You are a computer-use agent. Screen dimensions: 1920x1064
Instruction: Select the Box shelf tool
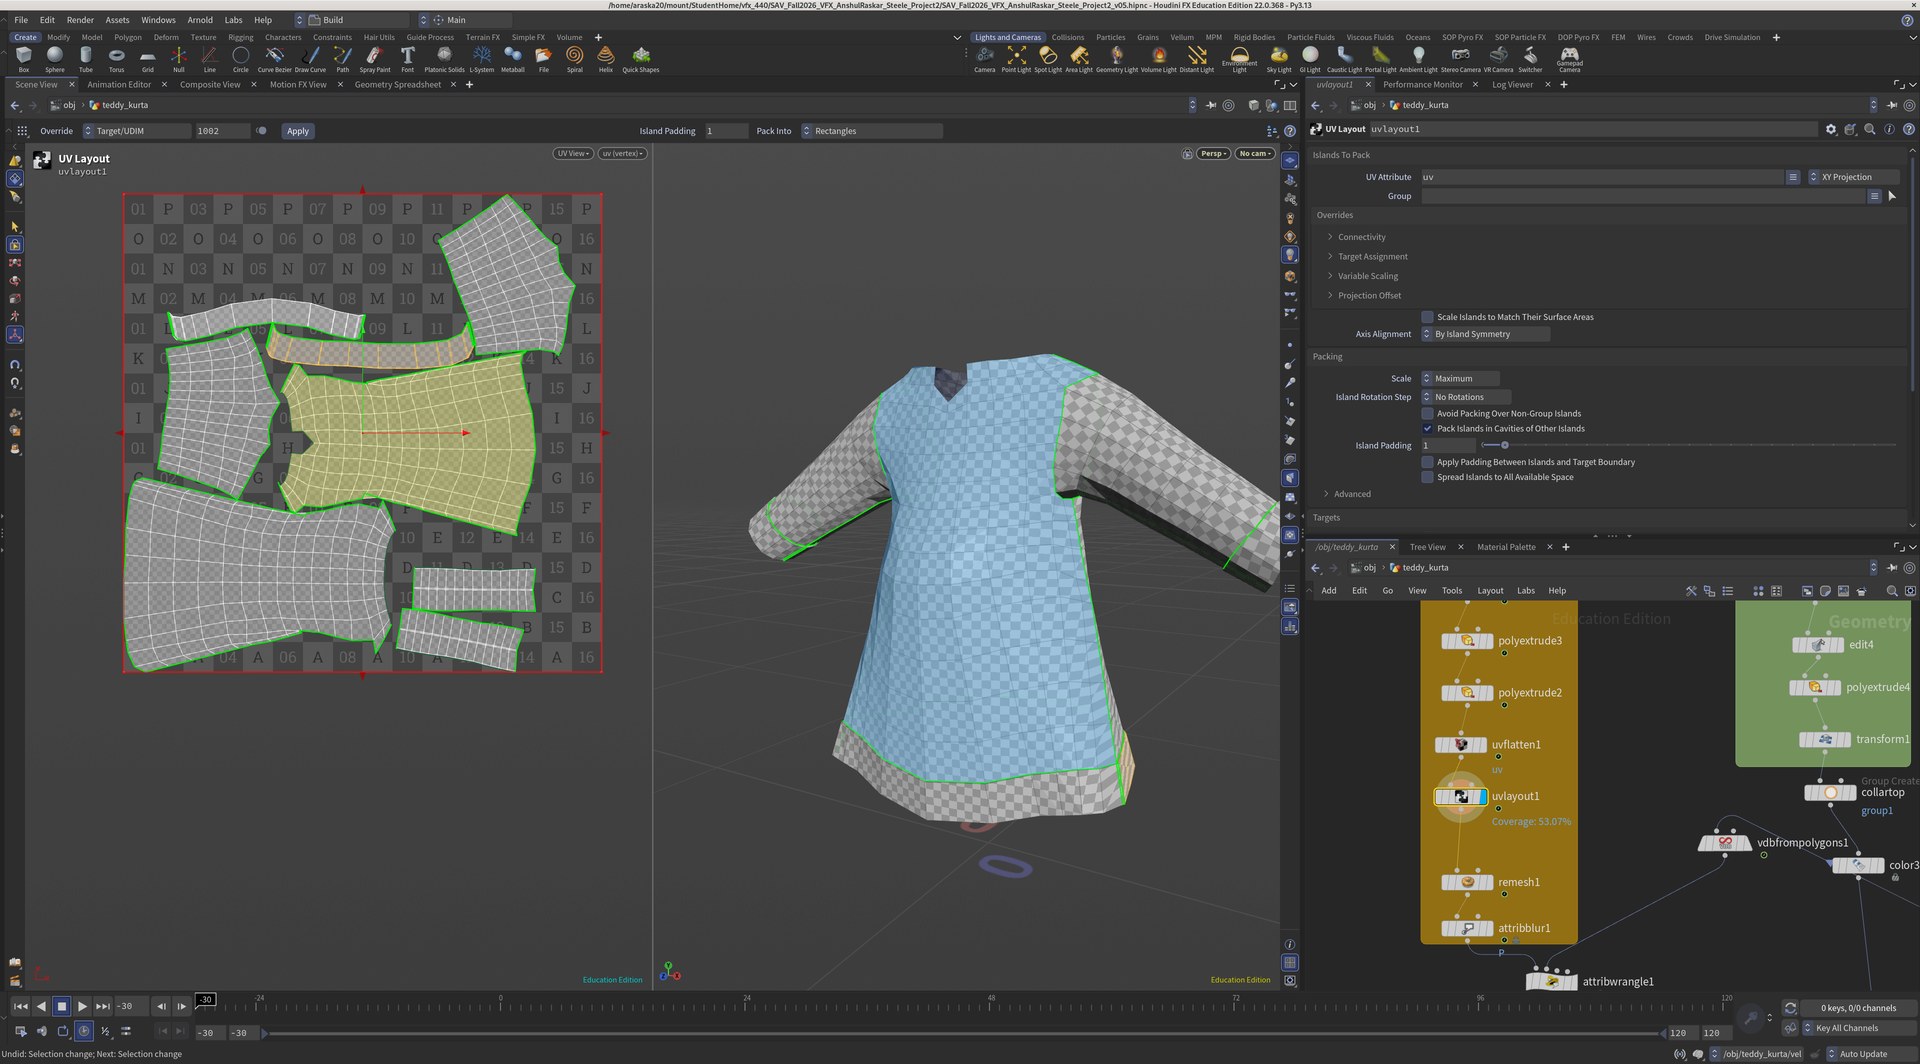click(x=24, y=59)
